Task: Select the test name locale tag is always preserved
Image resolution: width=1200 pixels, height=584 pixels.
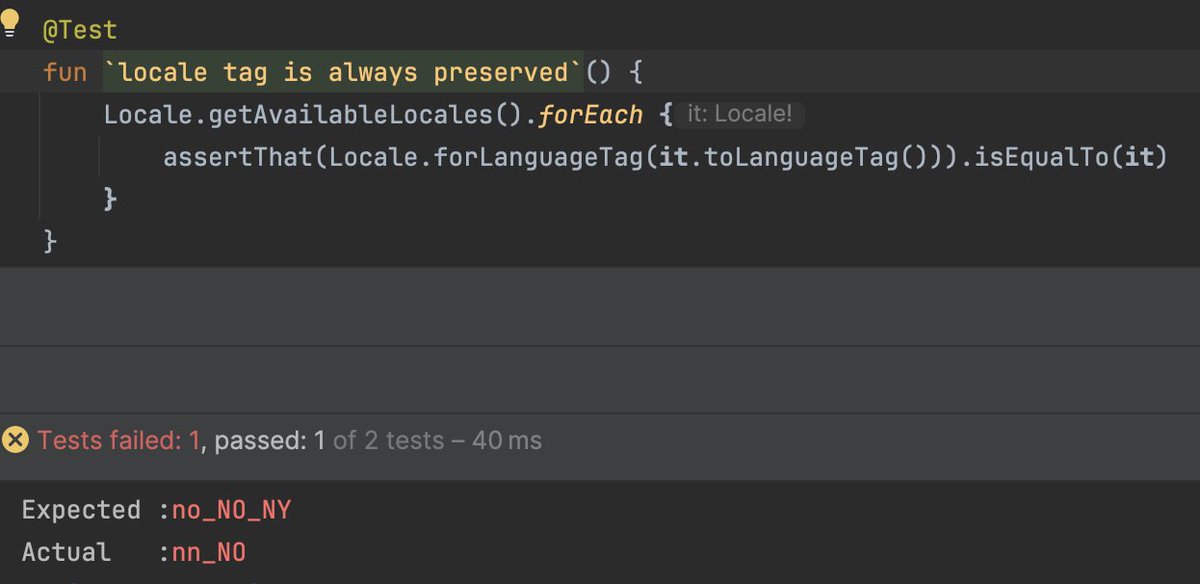Action: coord(340,71)
